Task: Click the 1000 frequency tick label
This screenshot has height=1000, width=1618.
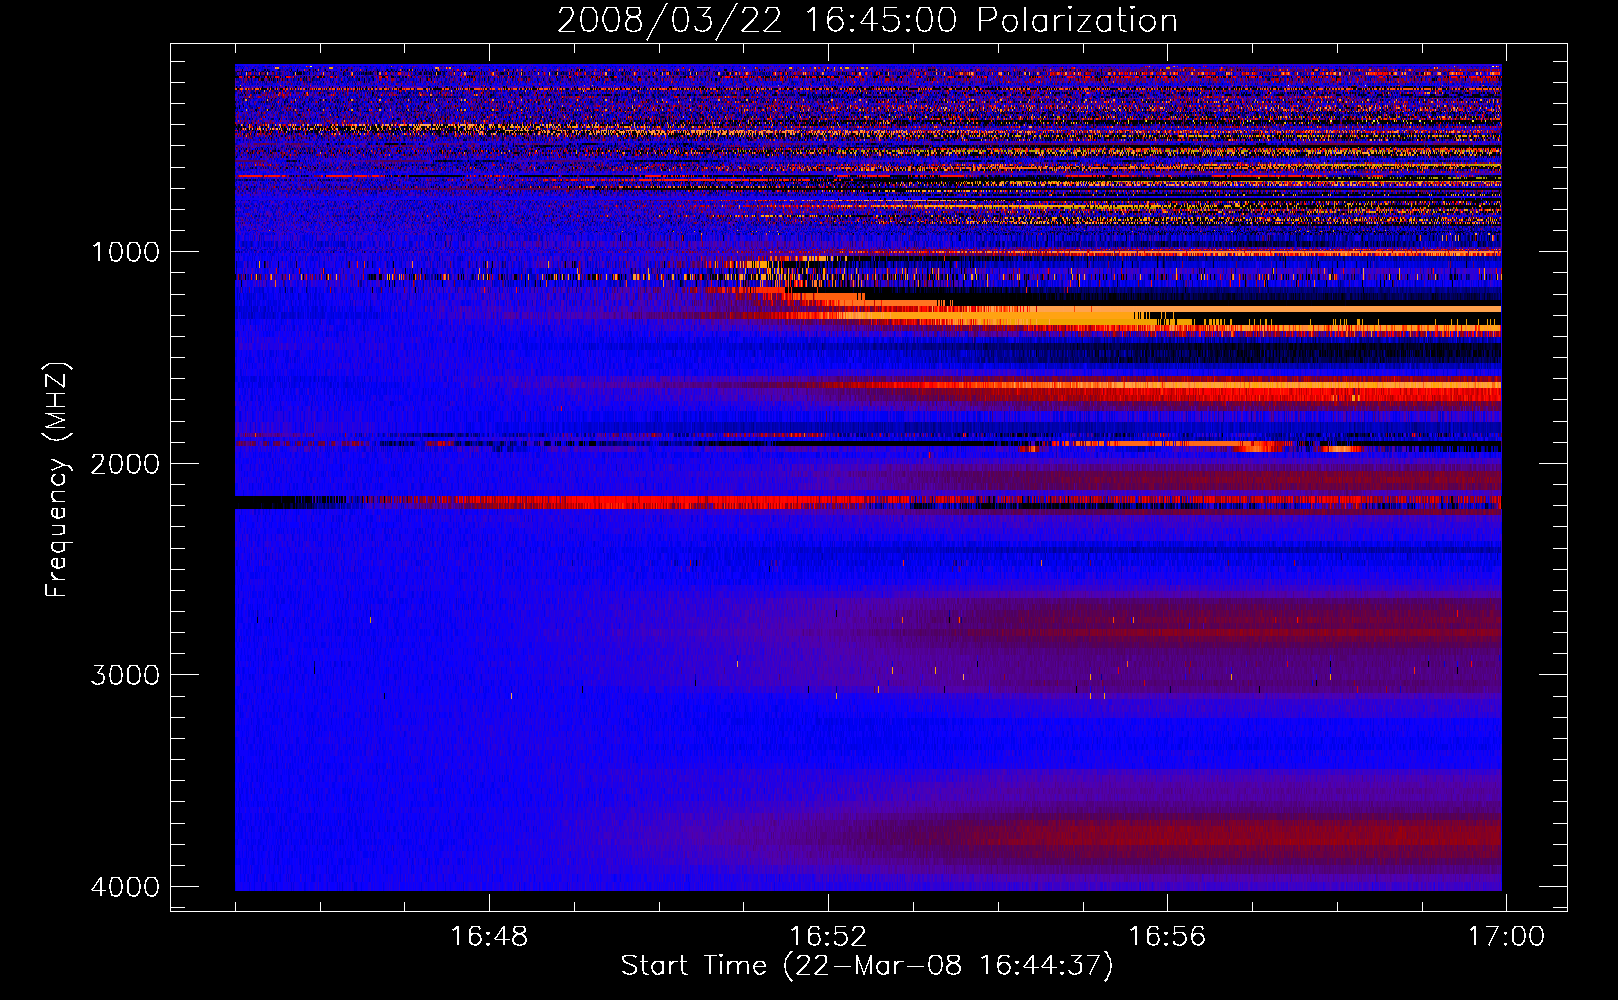Action: [x=125, y=252]
